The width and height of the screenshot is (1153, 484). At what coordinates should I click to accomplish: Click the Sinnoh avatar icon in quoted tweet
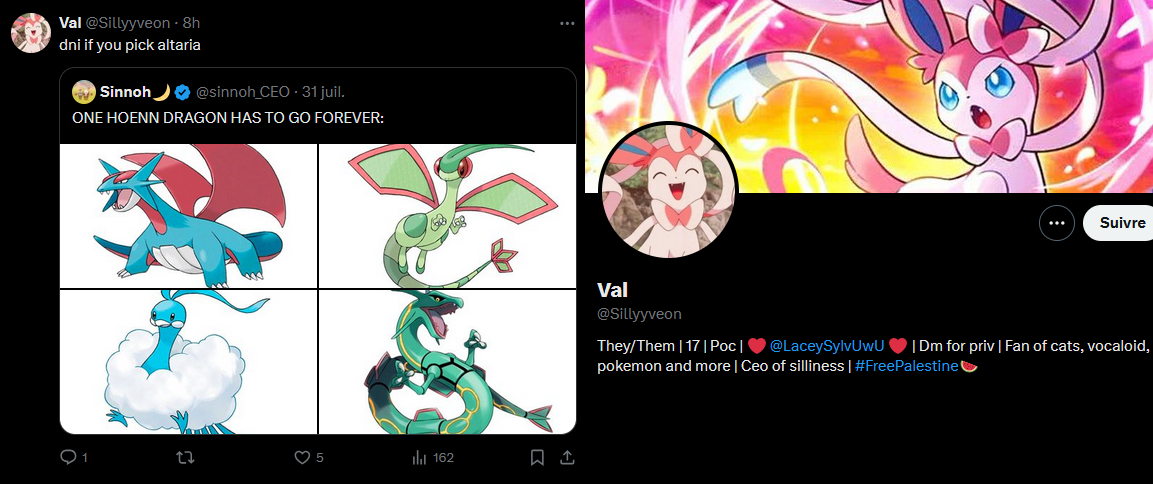click(84, 92)
